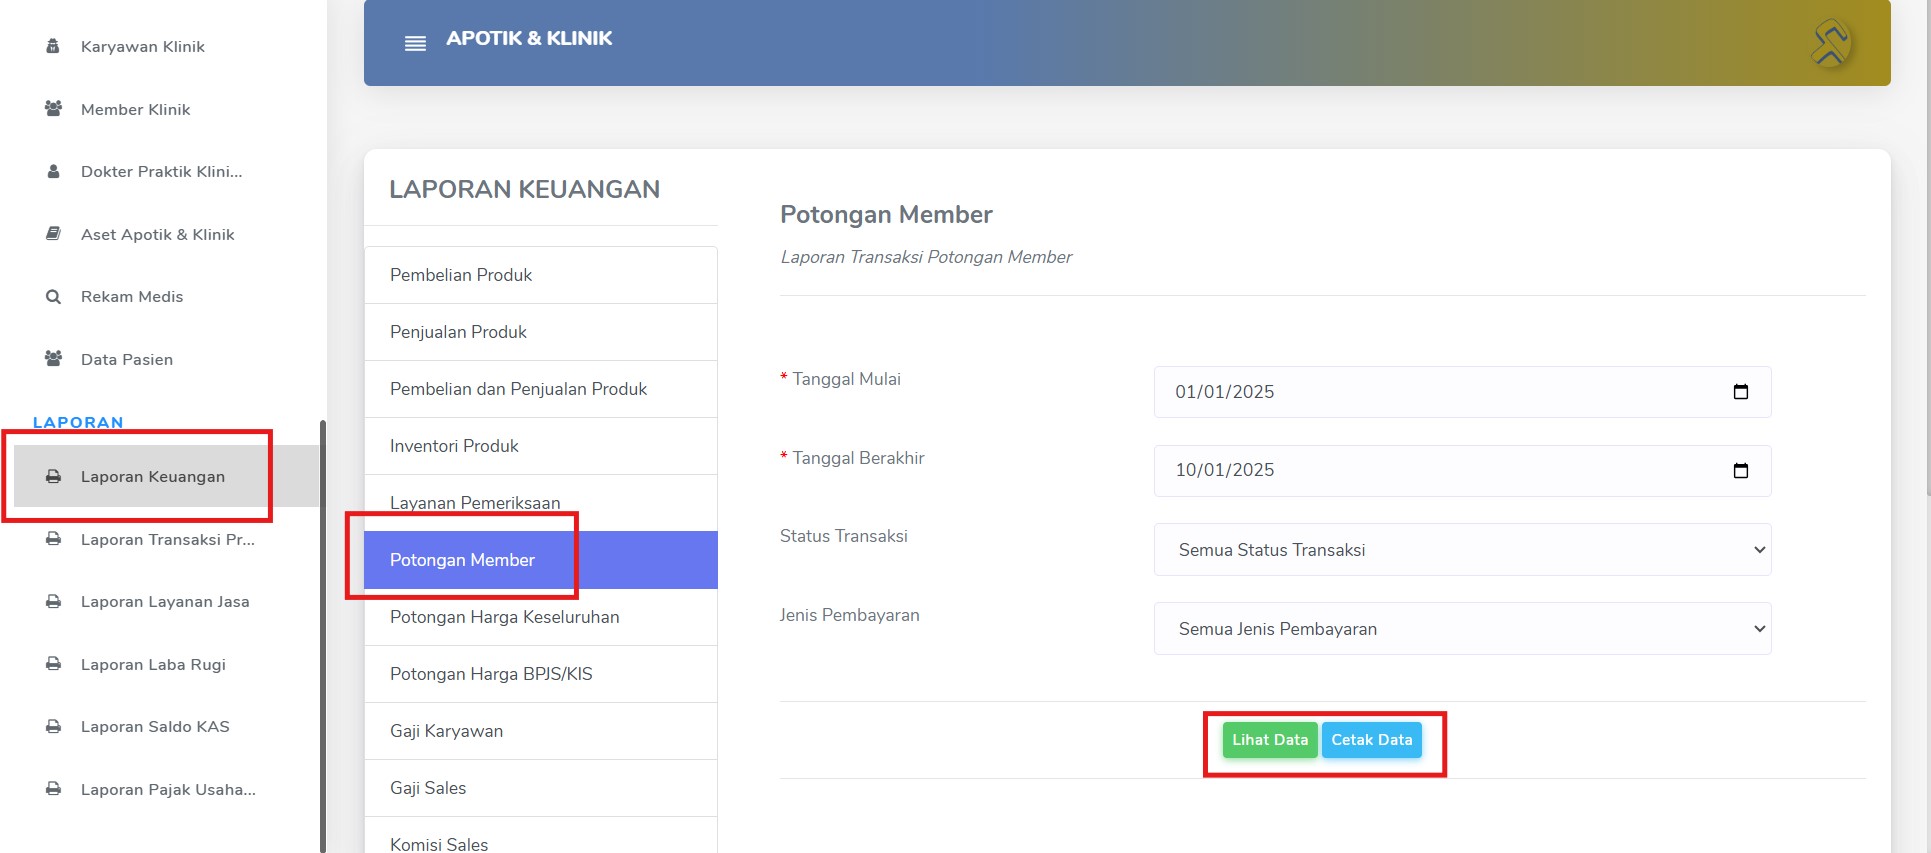
Task: Open calendar picker for Tanggal Berakhir
Action: point(1740,470)
